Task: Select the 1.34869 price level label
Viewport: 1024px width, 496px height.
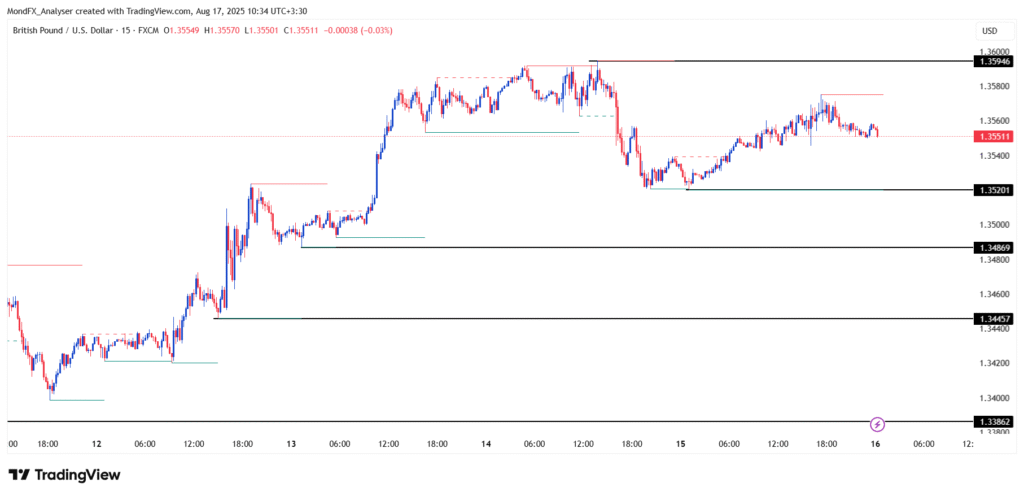Action: pos(996,247)
